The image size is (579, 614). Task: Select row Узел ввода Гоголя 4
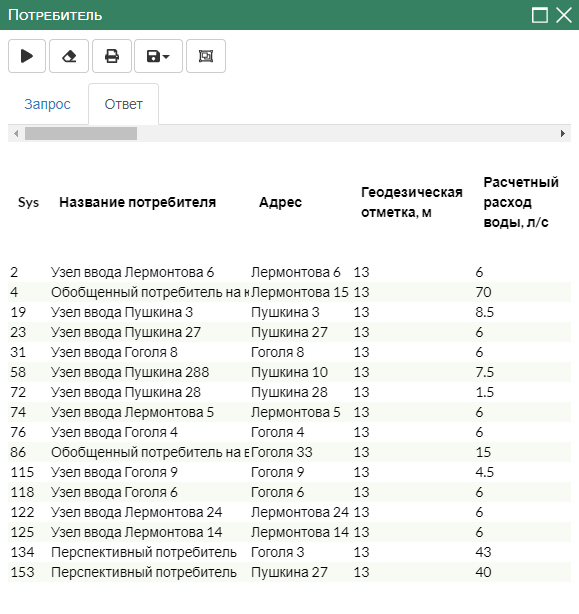(289, 432)
